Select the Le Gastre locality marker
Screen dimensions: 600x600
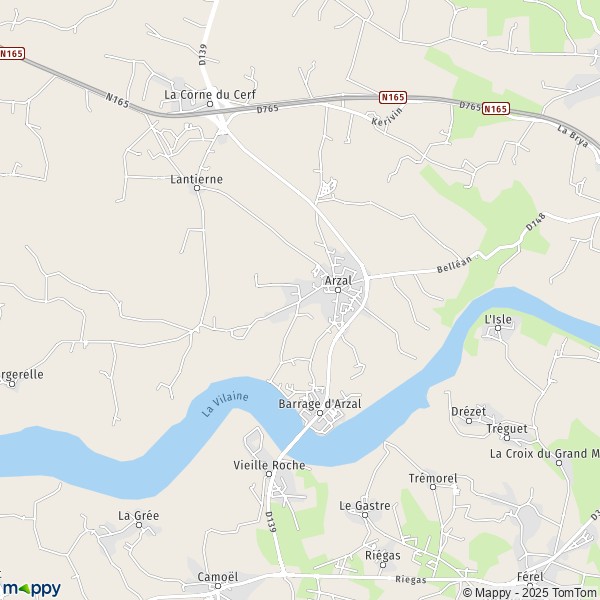click(365, 515)
